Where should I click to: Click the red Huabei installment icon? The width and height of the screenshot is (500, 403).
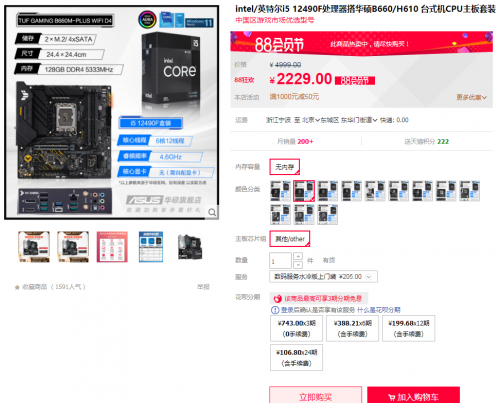pos(278,298)
